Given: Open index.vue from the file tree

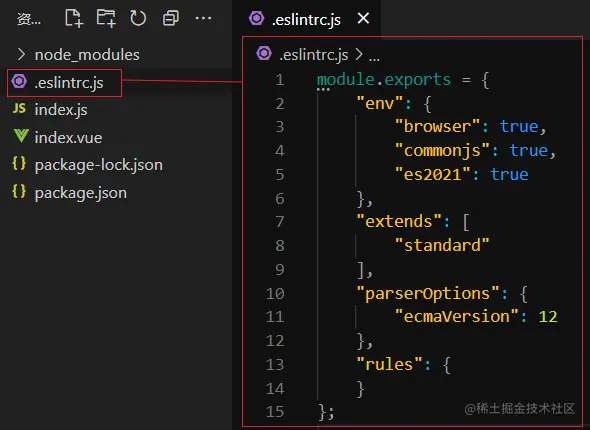Looking at the screenshot, I should pos(68,137).
